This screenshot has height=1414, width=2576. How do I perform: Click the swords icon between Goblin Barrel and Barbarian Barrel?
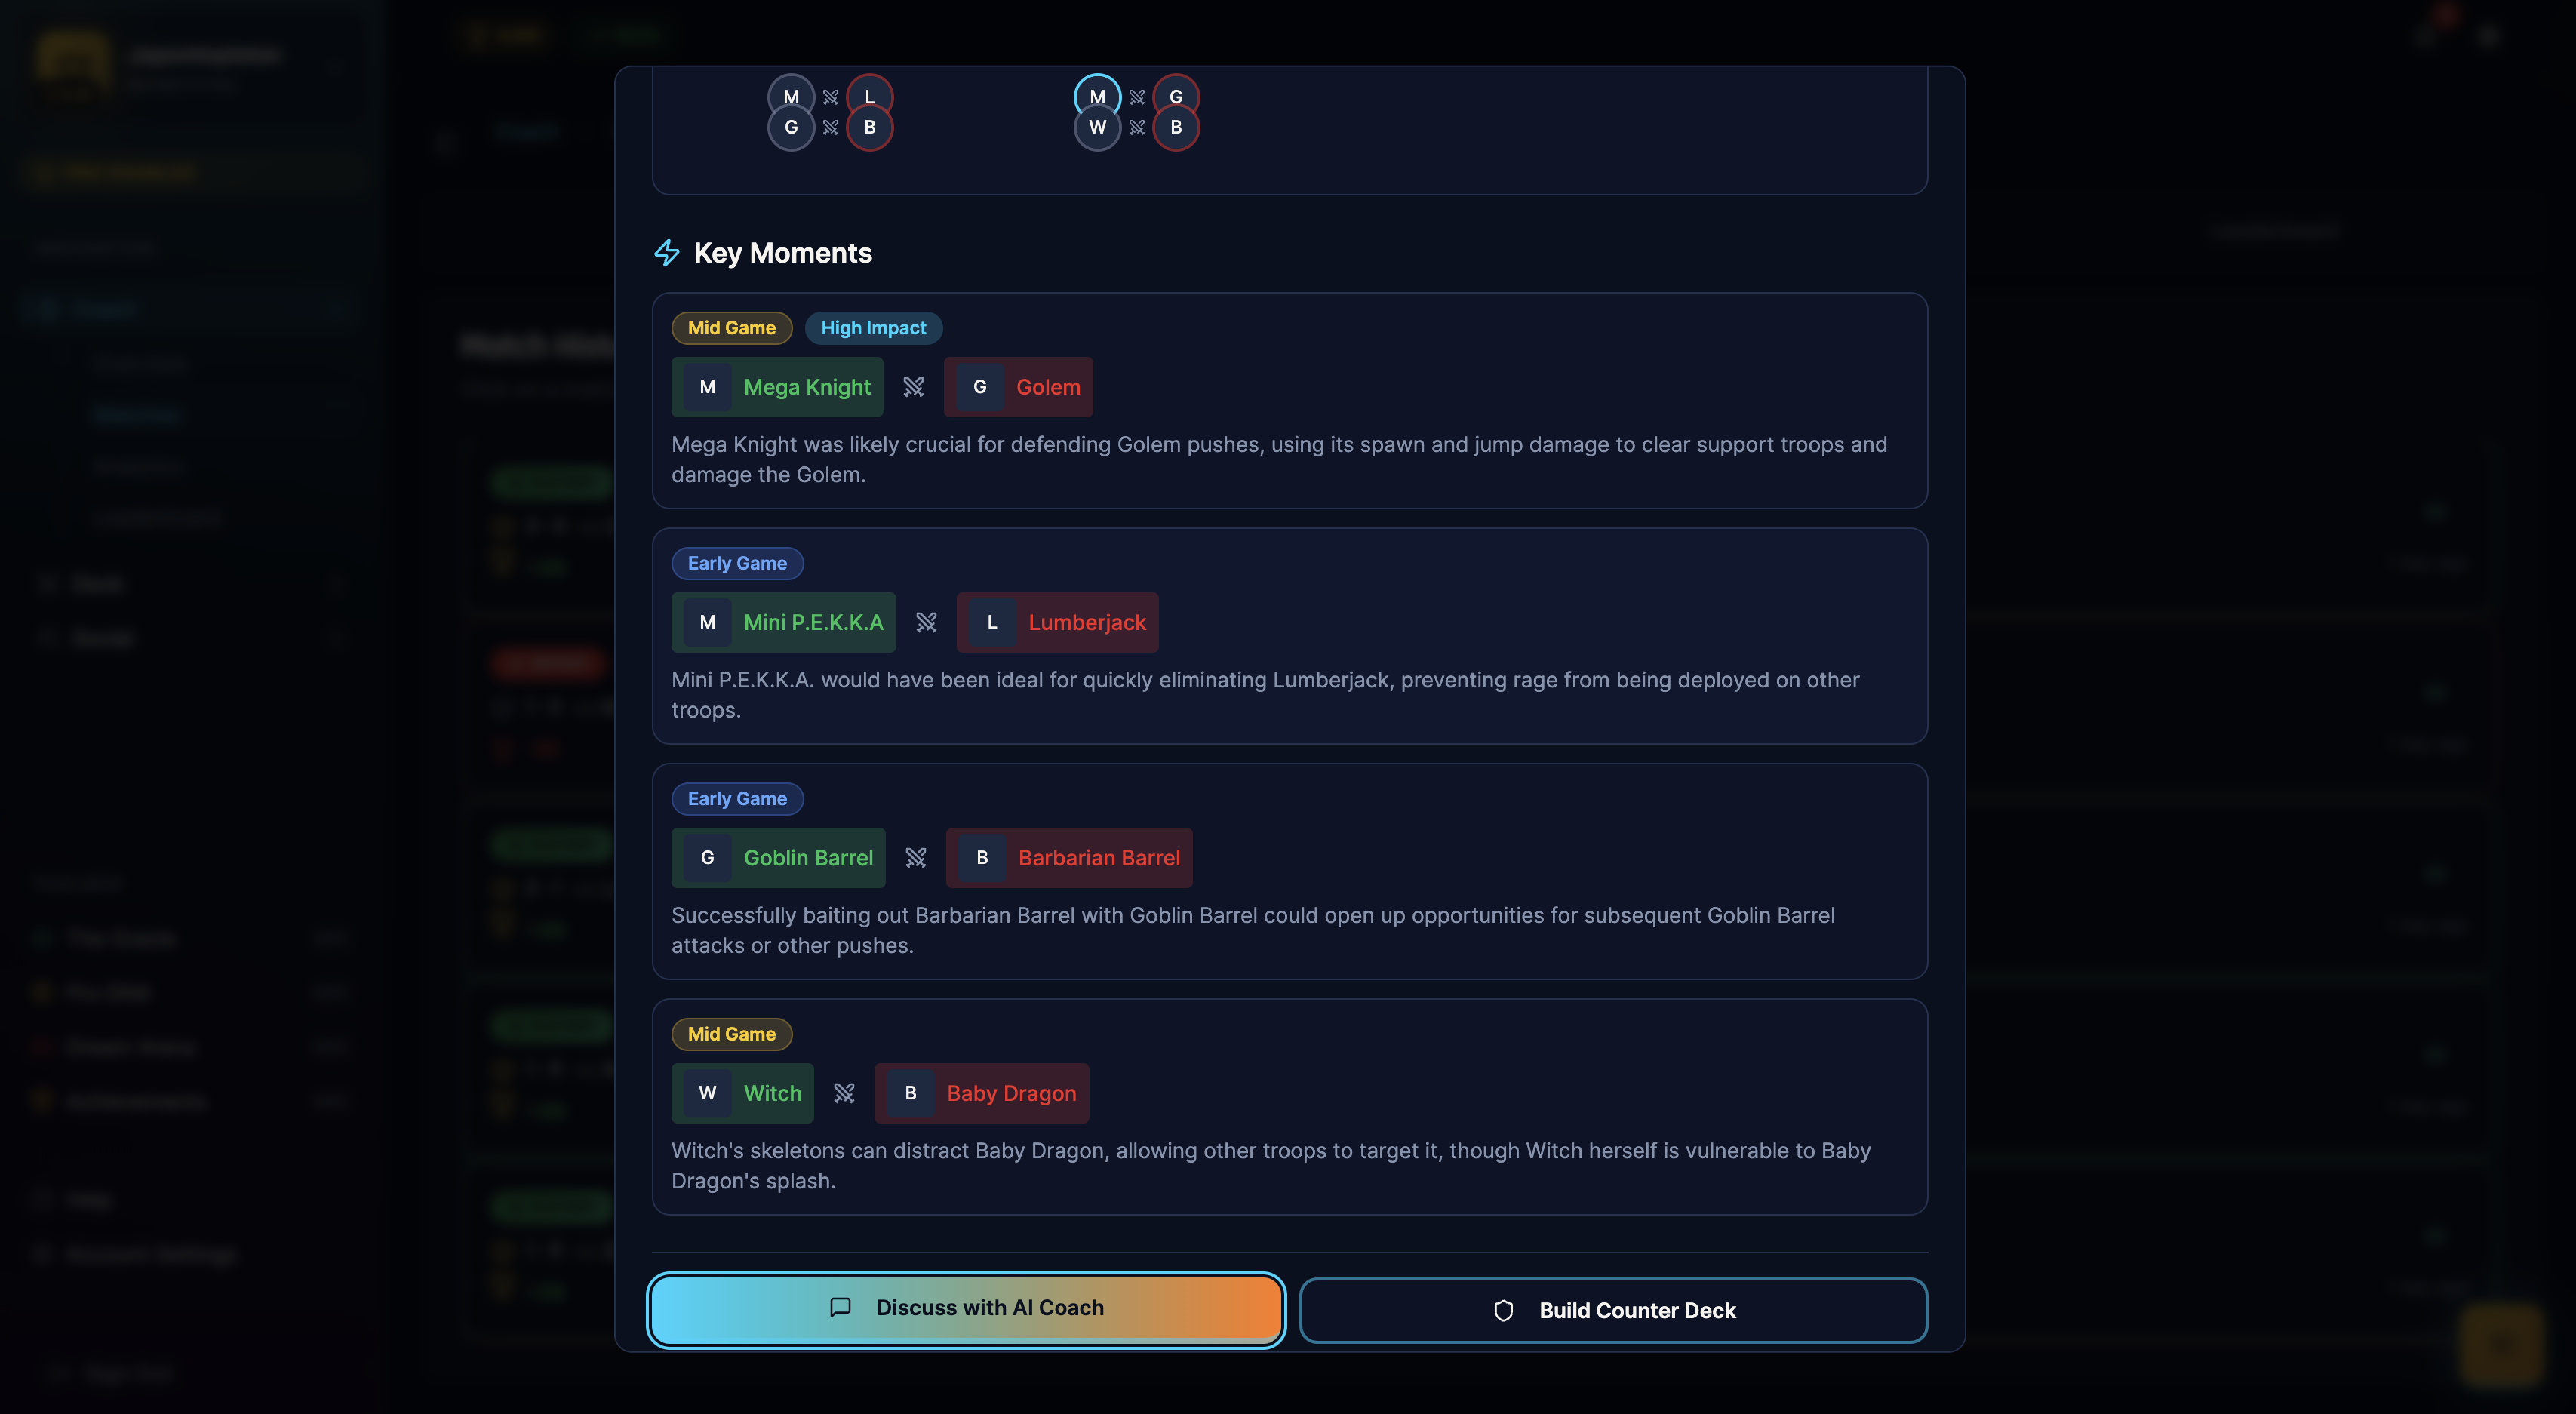point(915,857)
